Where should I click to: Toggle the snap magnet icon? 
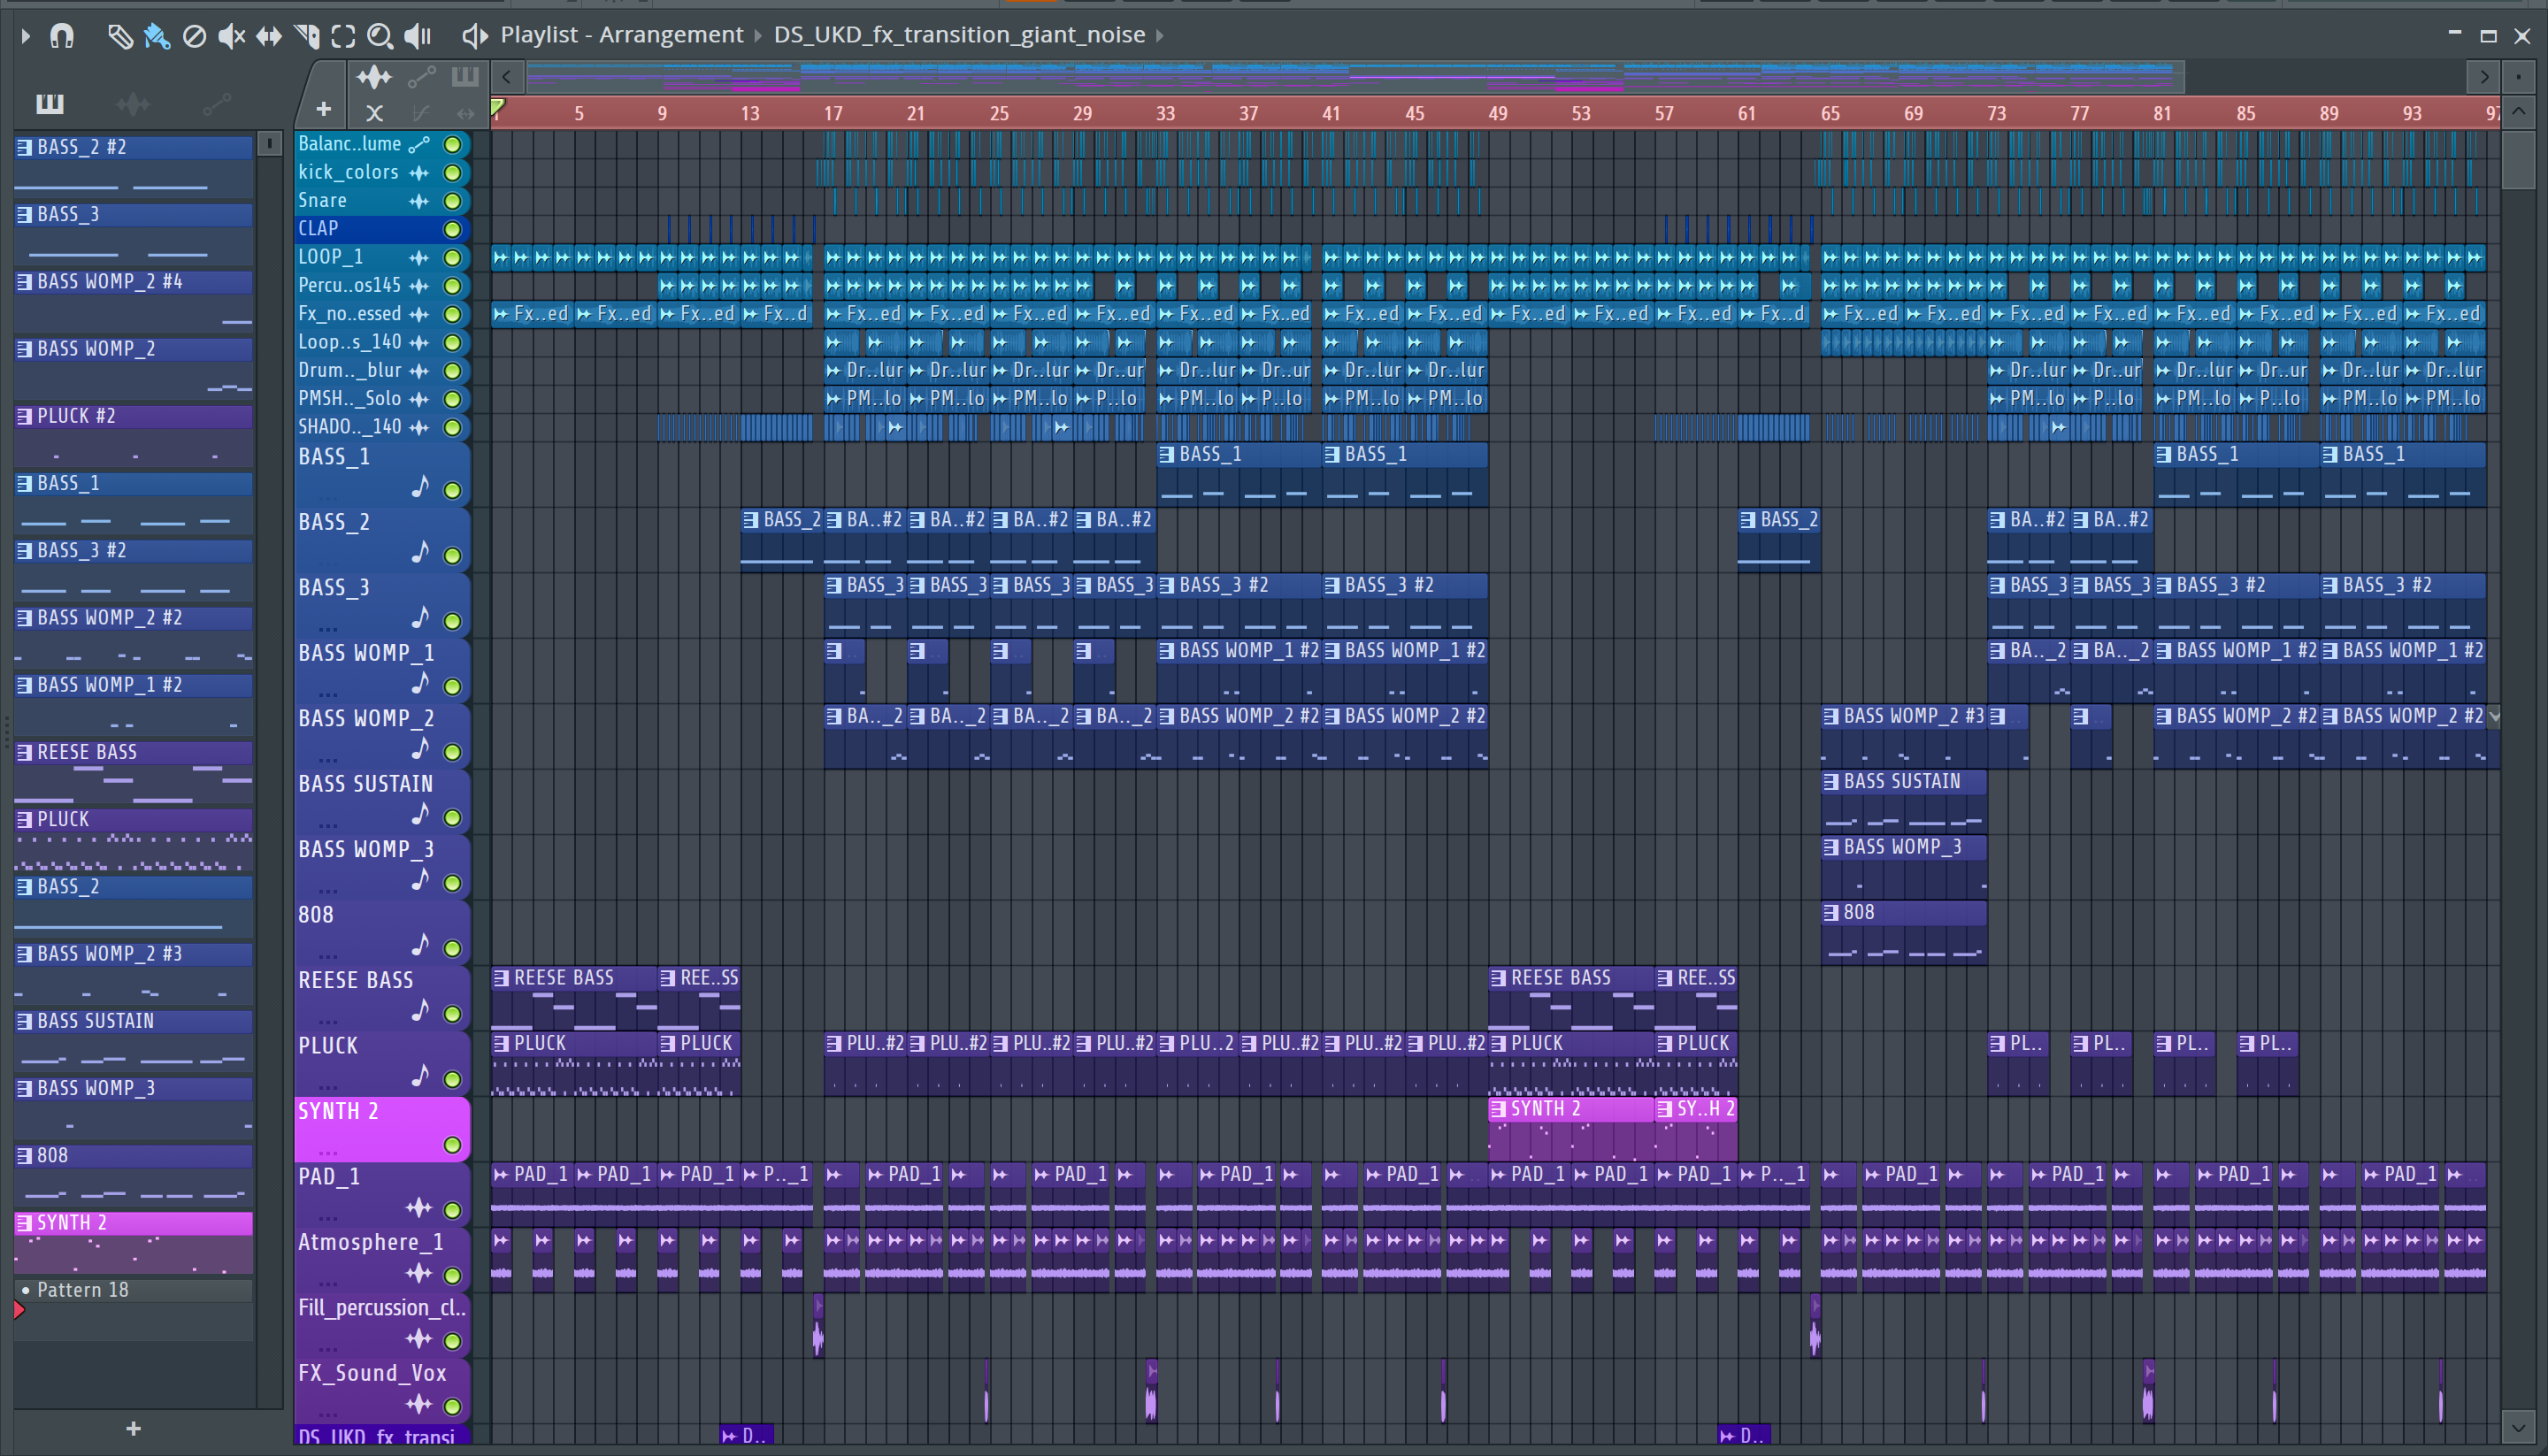pos(62,37)
